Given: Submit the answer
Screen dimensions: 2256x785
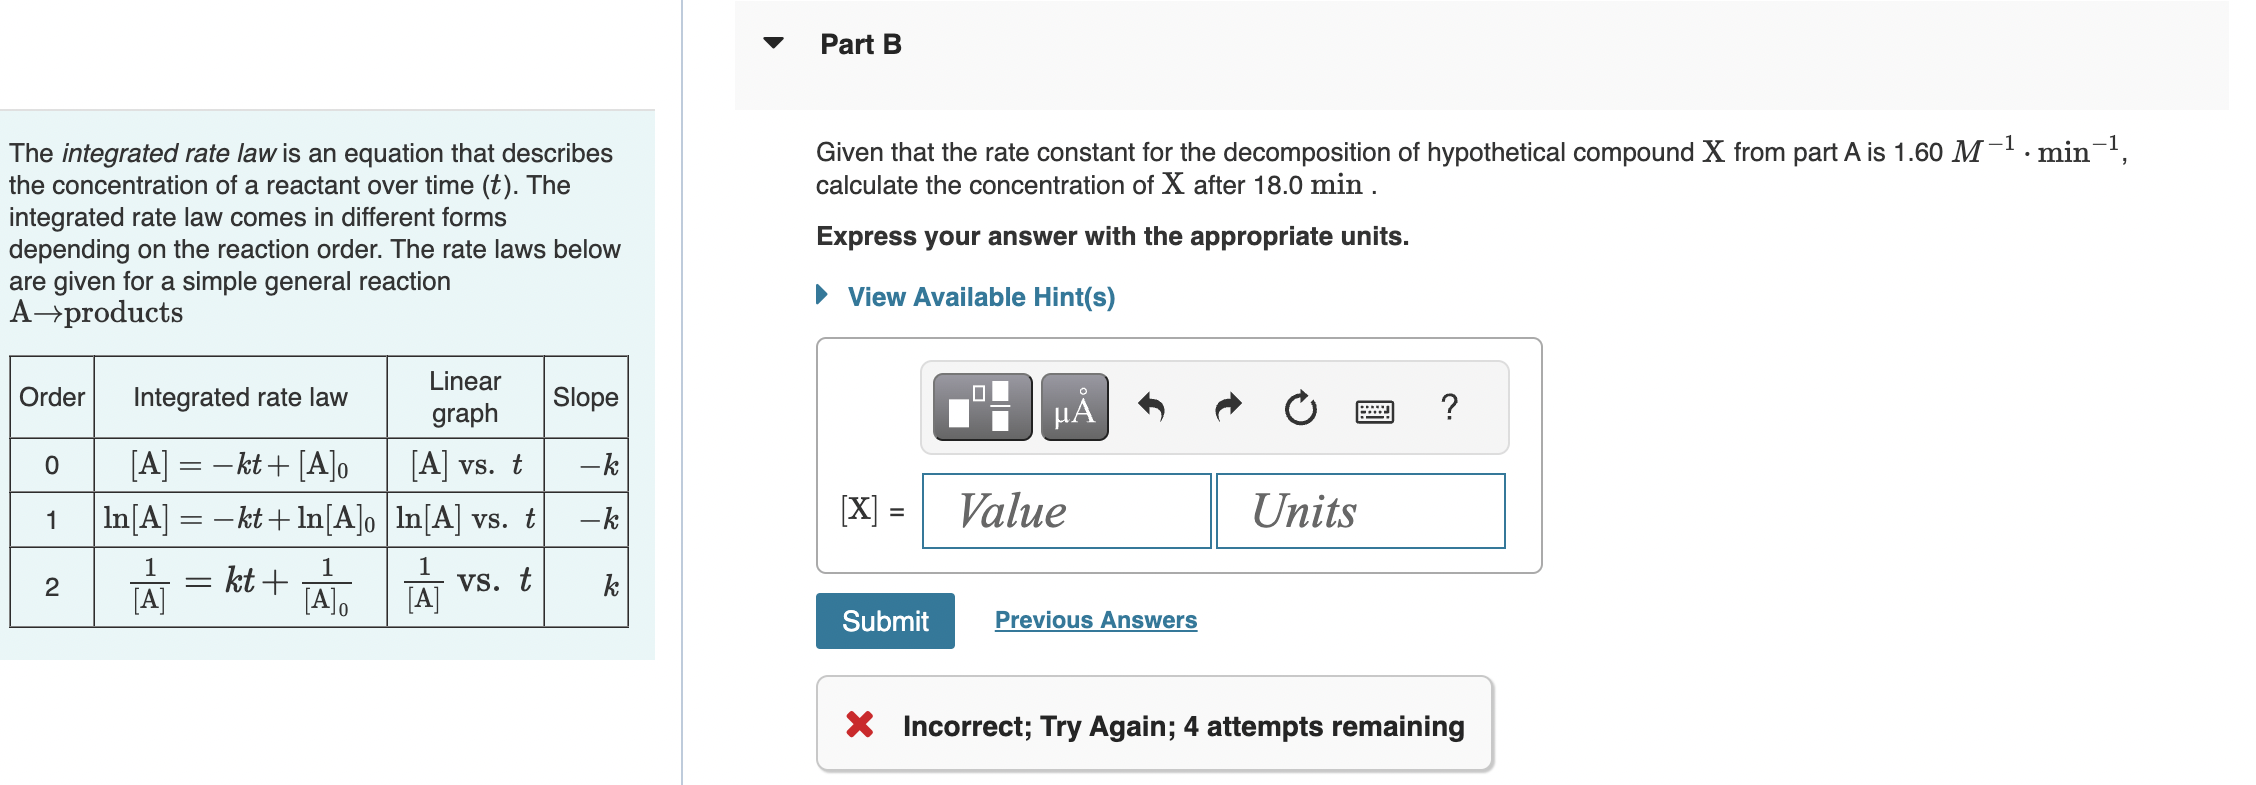Looking at the screenshot, I should point(884,621).
